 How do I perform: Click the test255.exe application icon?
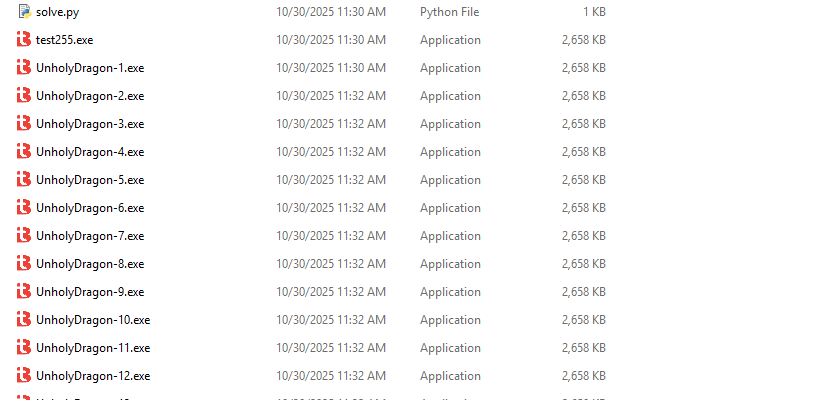[x=24, y=40]
